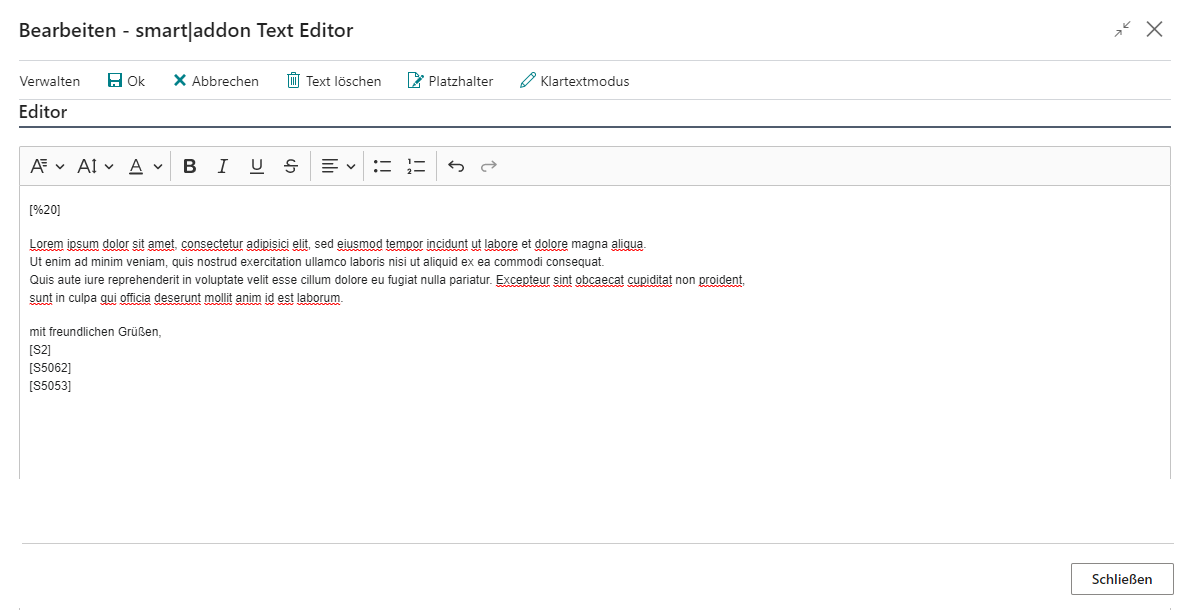Open the font color picker
This screenshot has height=610, width=1193.
coord(144,165)
